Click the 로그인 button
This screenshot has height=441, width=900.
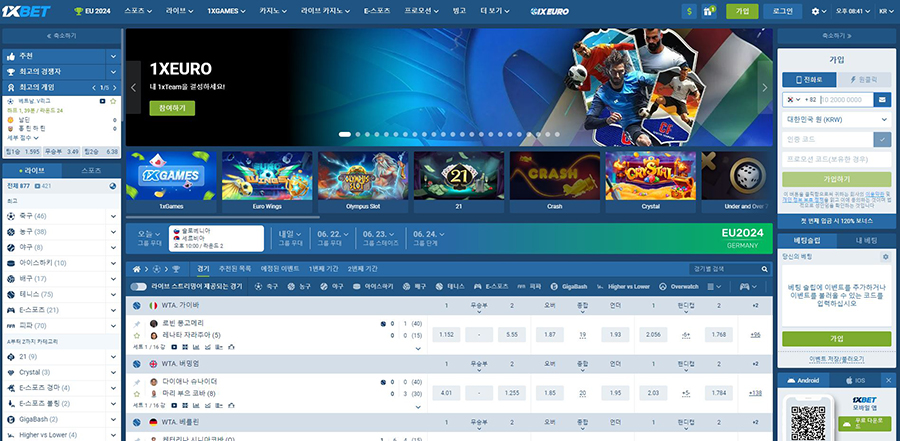tap(782, 11)
